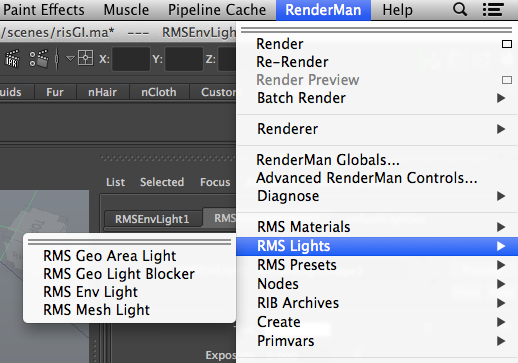Screen dimensions: 518x363
Task: Expand the RMS Presets submenu
Action: coord(377,265)
